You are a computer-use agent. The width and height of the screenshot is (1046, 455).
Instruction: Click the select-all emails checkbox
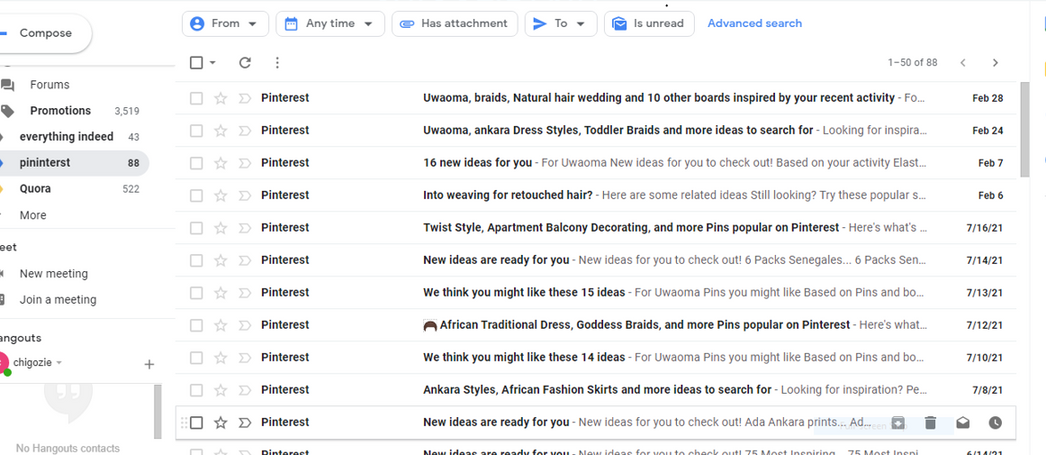click(x=196, y=63)
